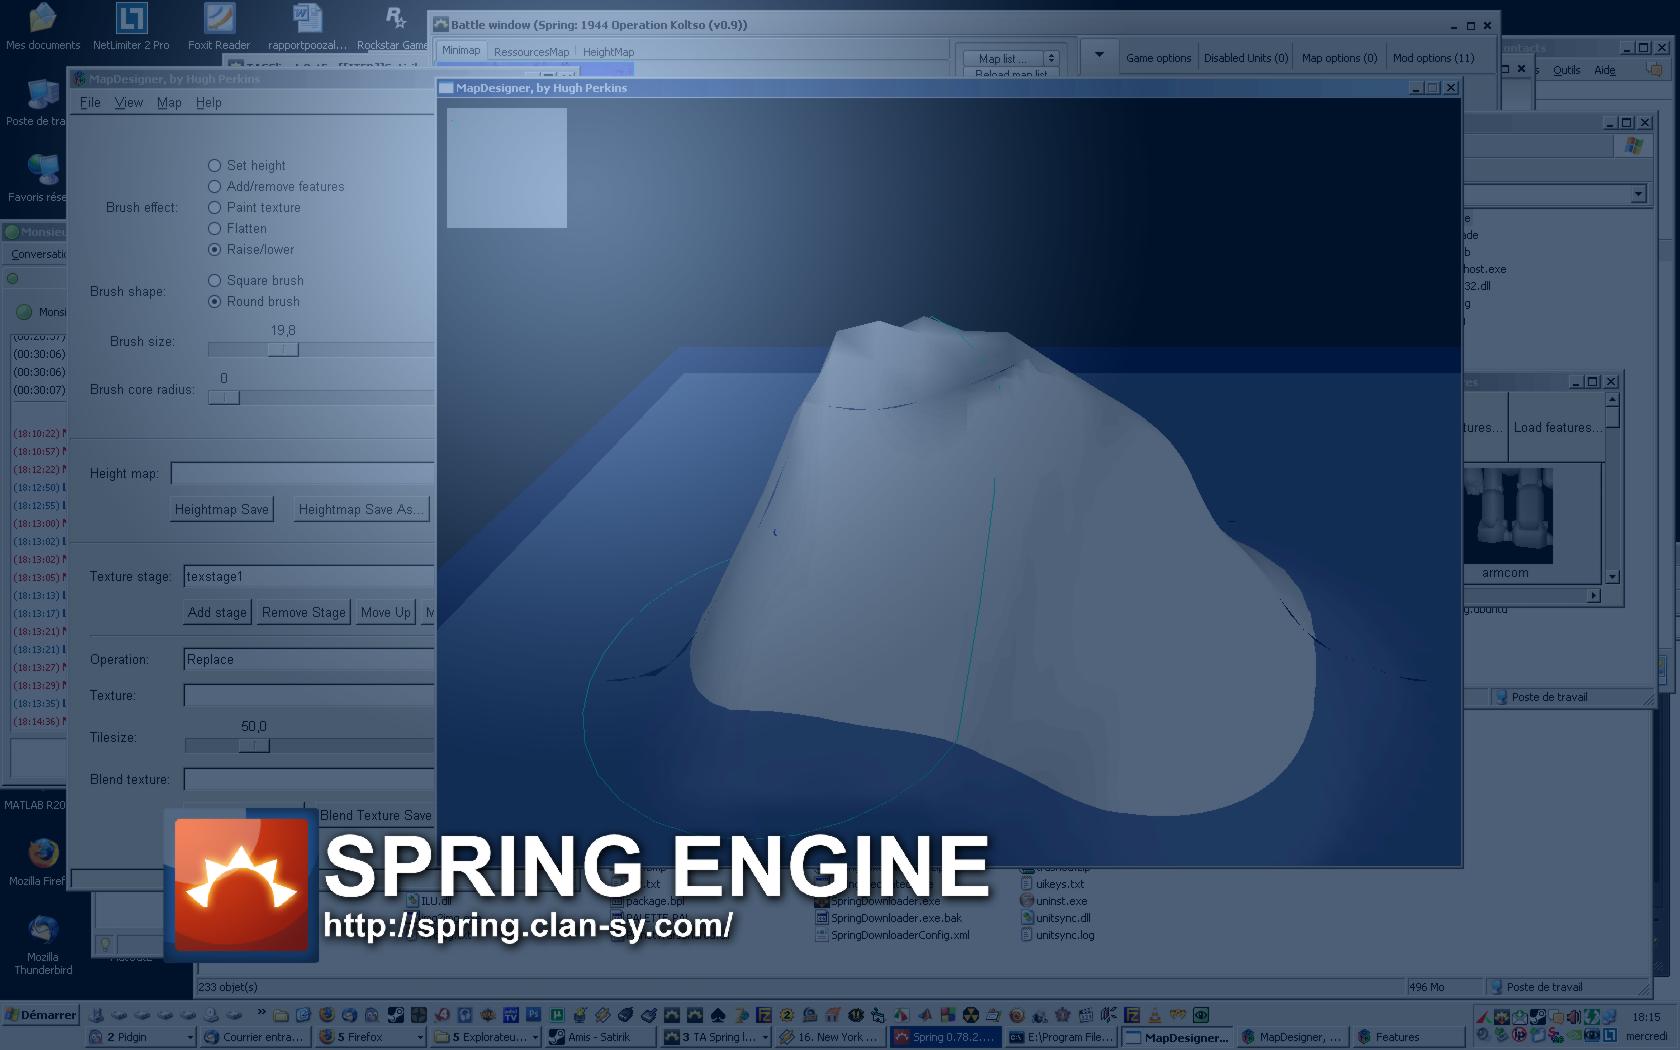
Task: Launch Mozilla Thunderbird from the desktop
Action: [42, 930]
